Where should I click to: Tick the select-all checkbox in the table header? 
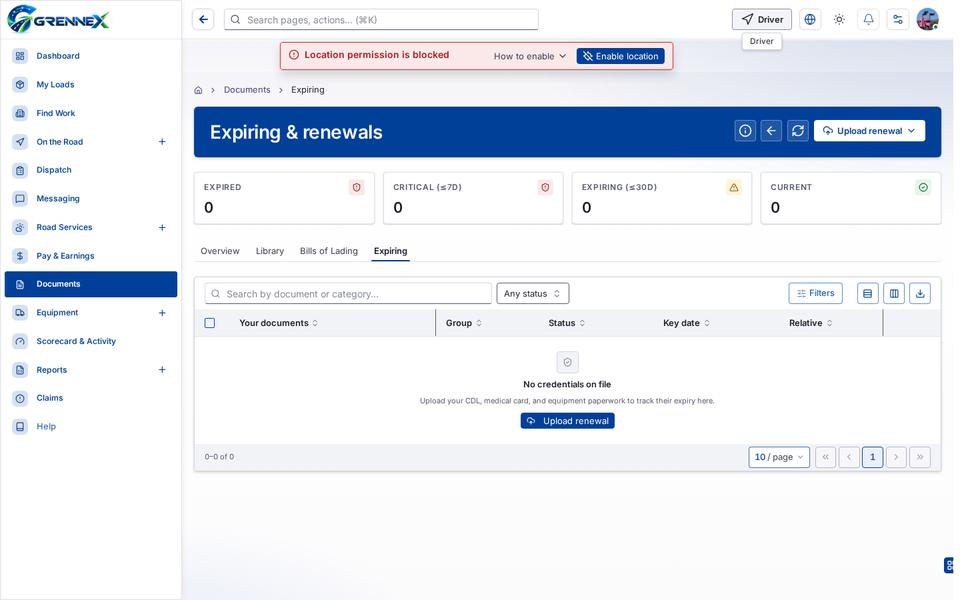click(210, 323)
